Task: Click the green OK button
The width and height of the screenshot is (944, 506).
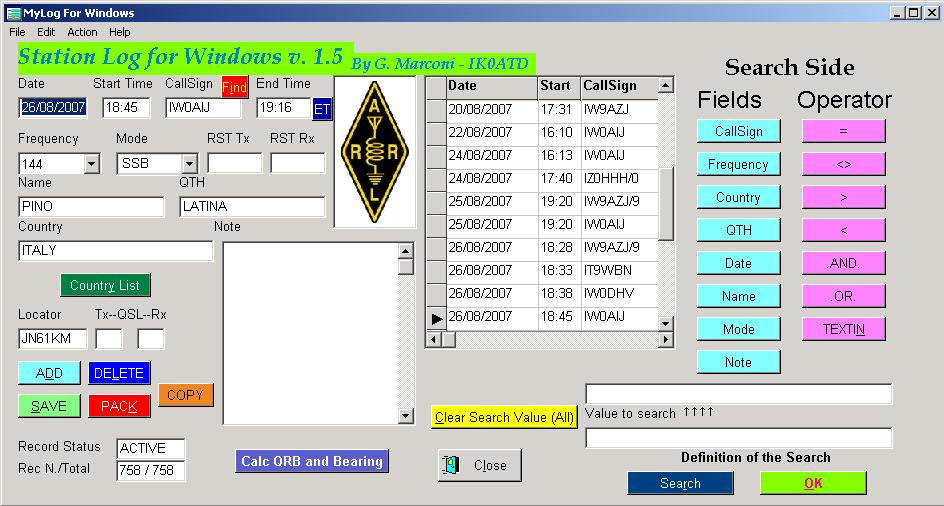Action: point(813,483)
